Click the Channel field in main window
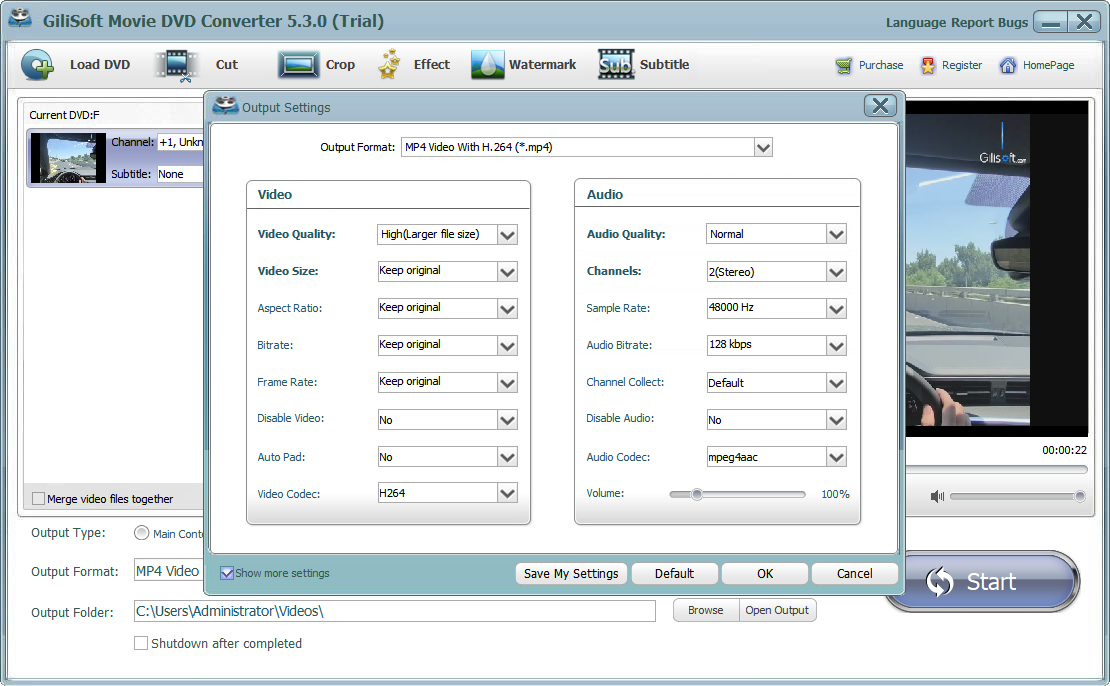Screen dimensions: 1110x686 (x=180, y=142)
